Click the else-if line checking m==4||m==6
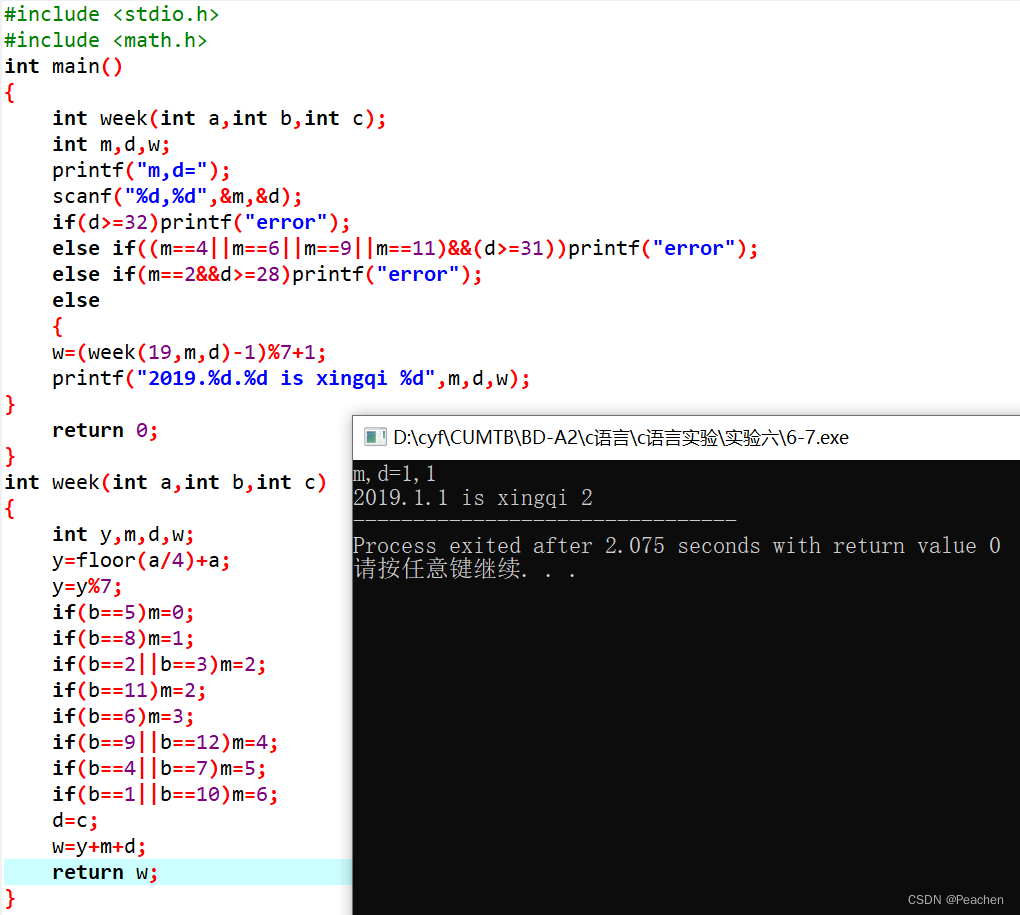1020x915 pixels. point(405,248)
